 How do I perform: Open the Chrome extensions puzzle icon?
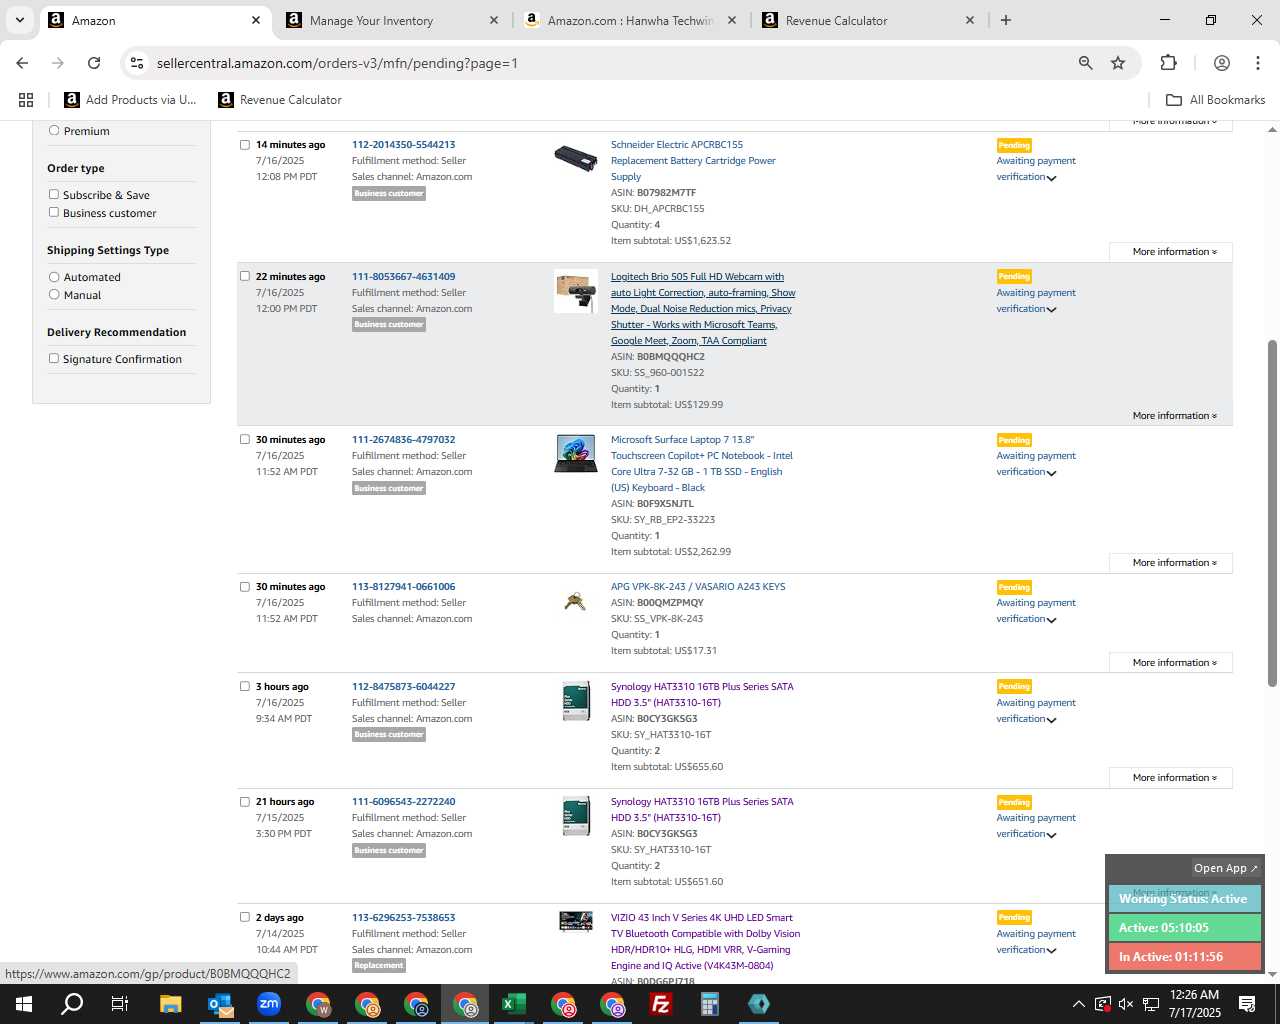tap(1168, 63)
